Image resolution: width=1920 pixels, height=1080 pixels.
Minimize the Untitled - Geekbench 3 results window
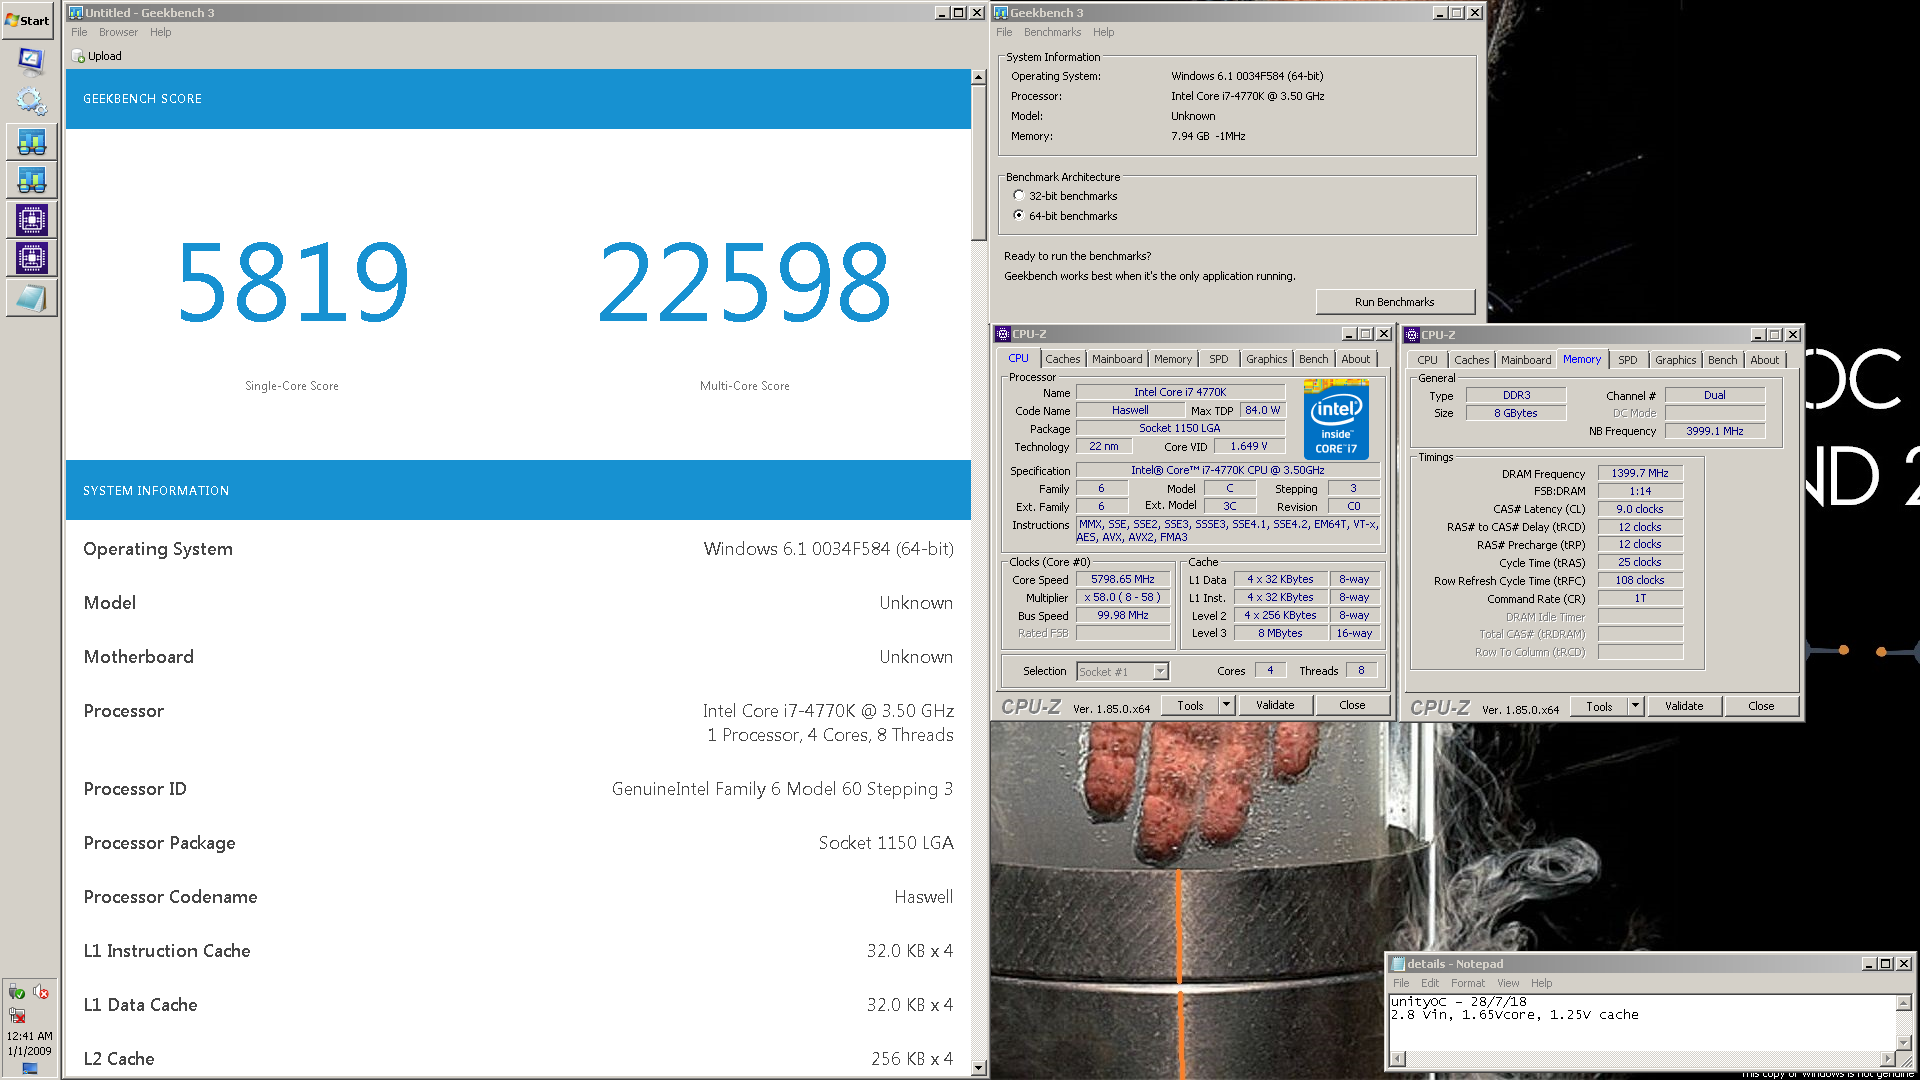click(x=941, y=12)
